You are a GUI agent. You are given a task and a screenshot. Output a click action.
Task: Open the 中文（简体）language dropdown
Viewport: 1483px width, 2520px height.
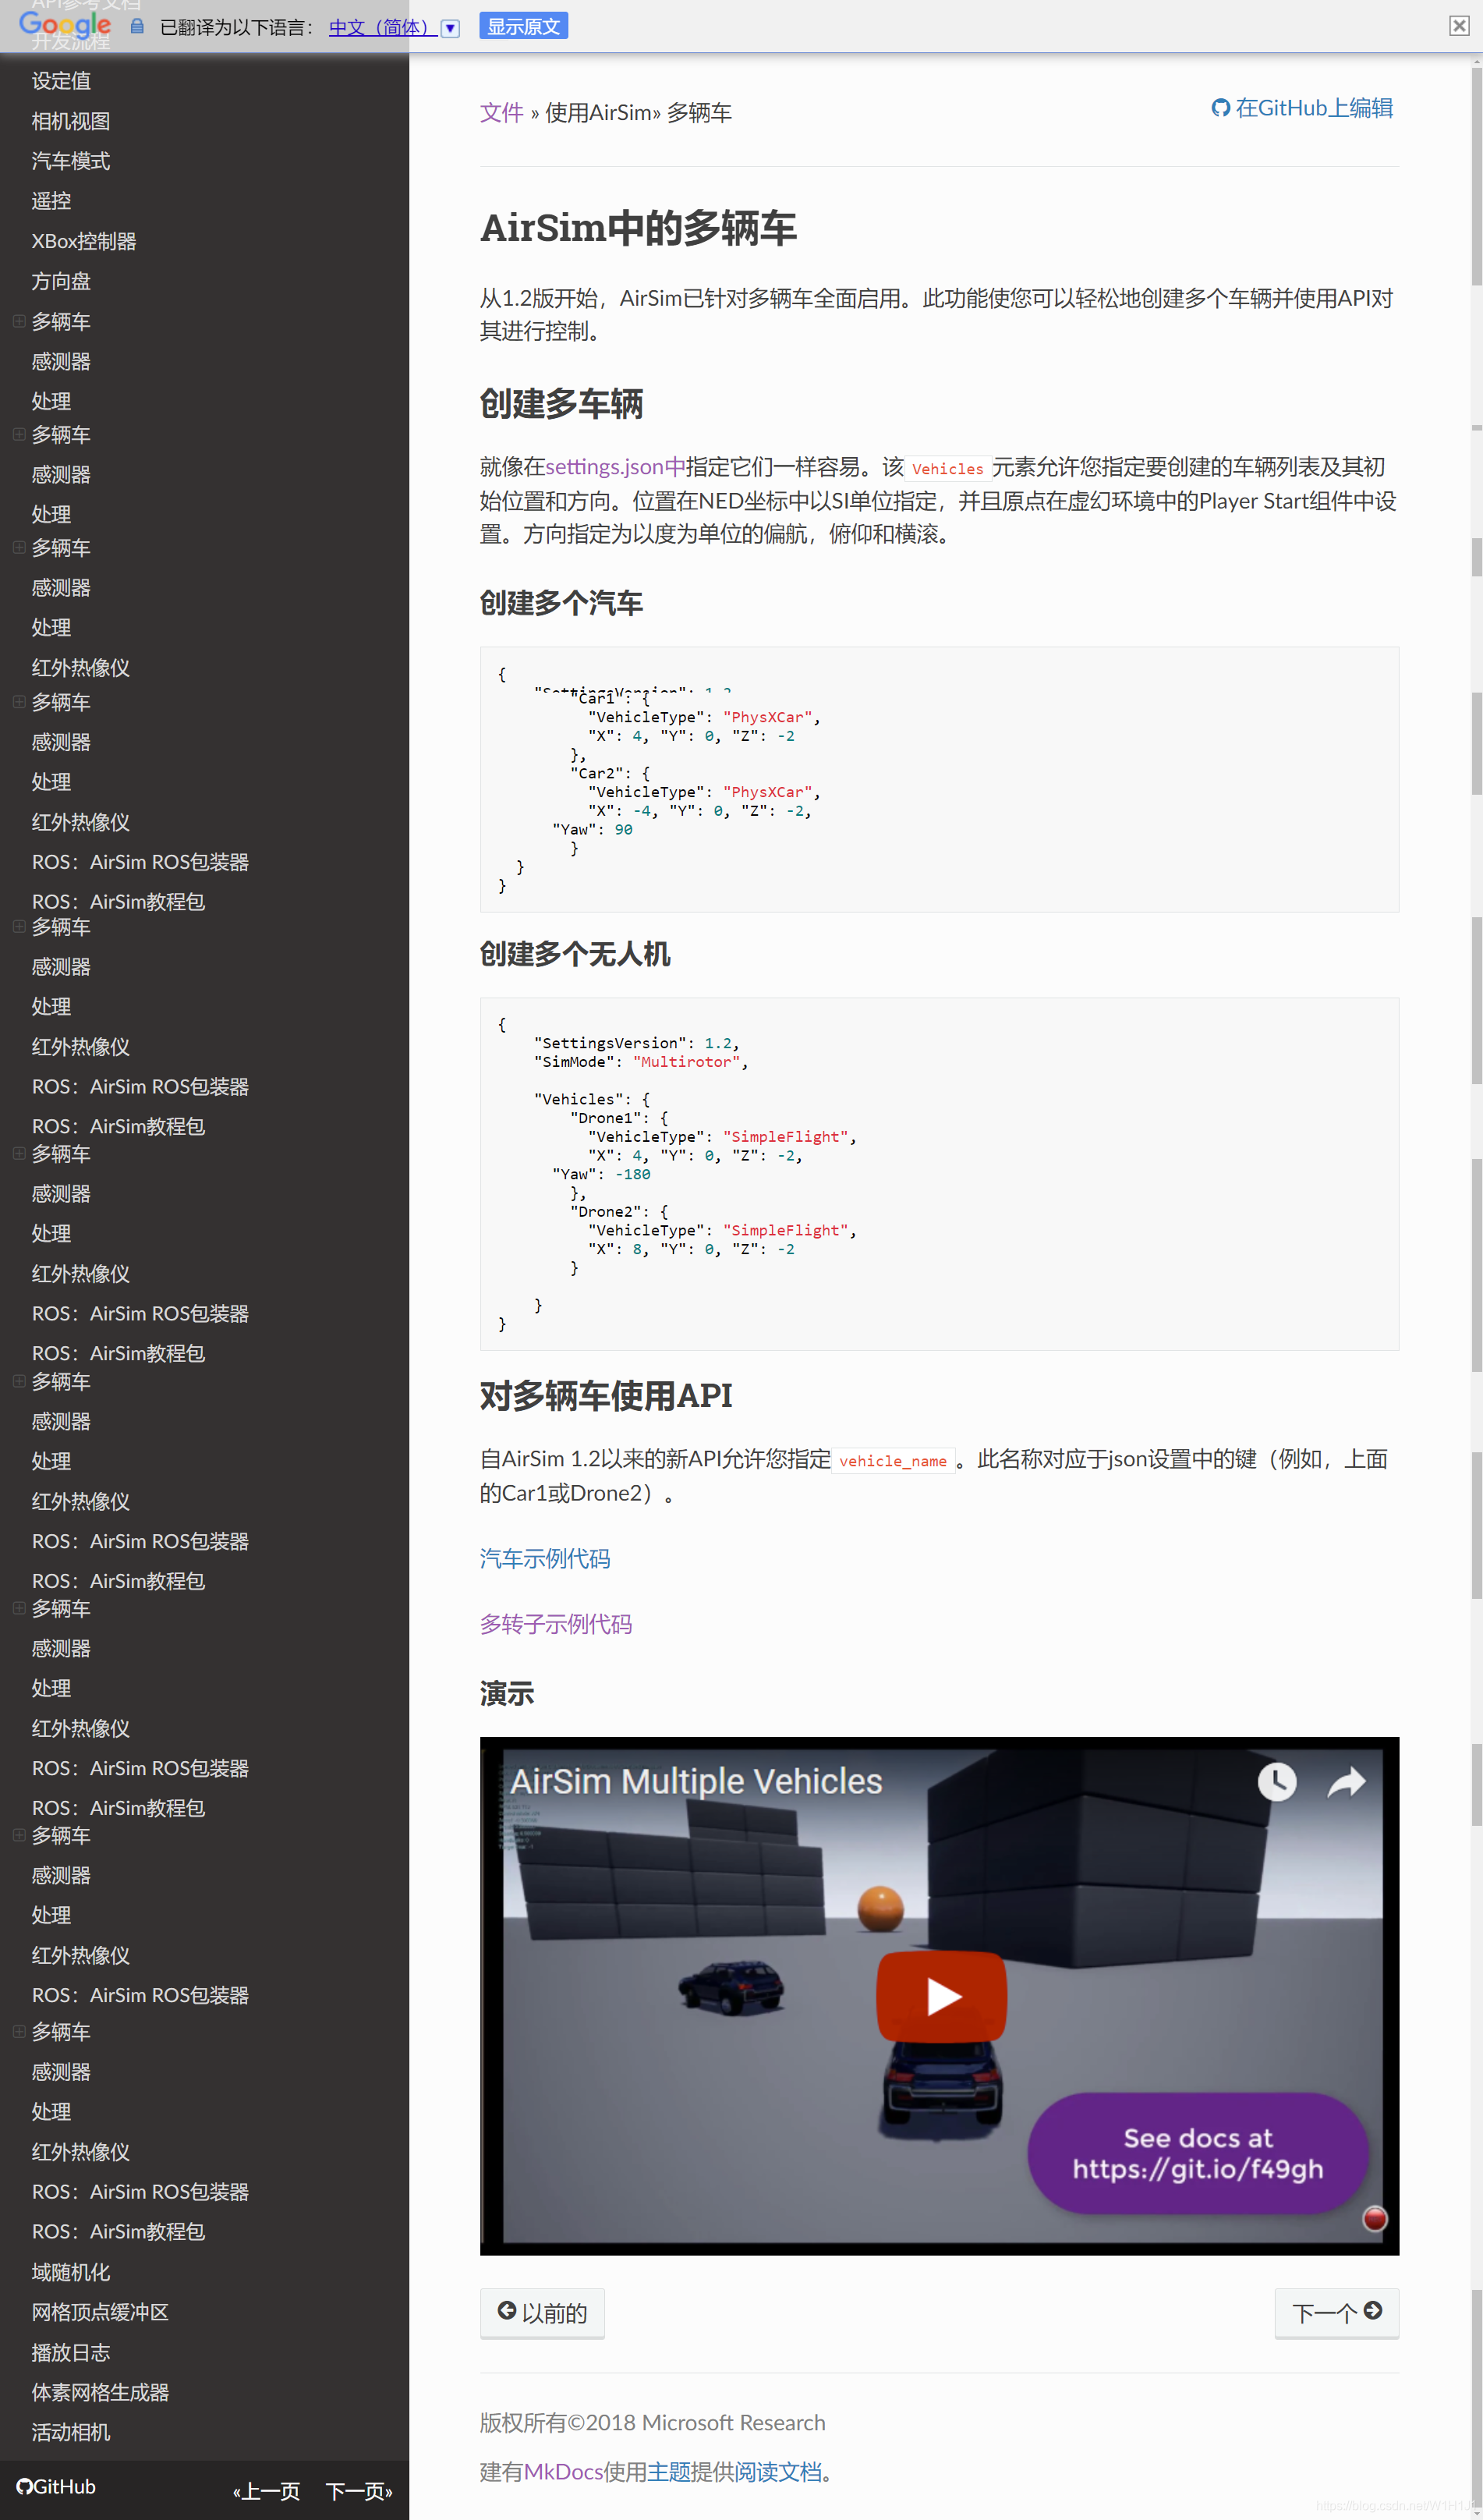(450, 28)
